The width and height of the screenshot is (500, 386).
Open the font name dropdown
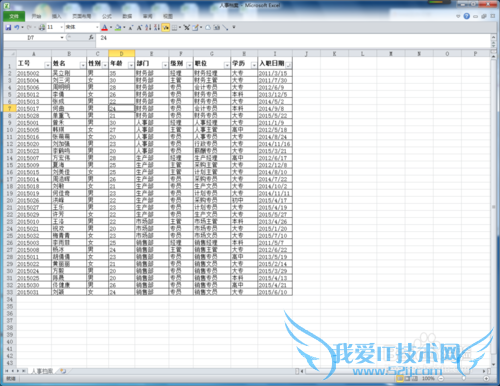pyautogui.click(x=97, y=27)
